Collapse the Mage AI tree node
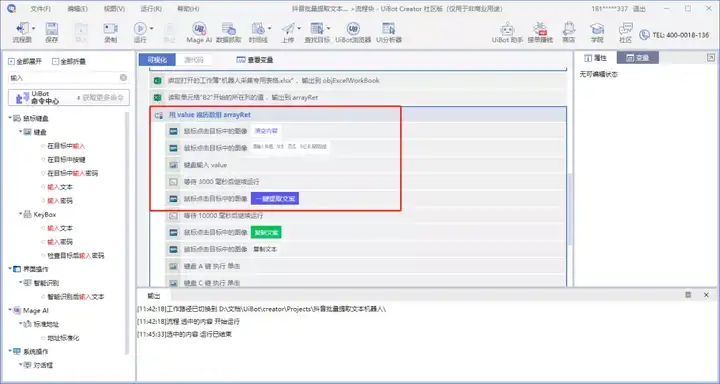The image size is (720, 384). (10, 310)
